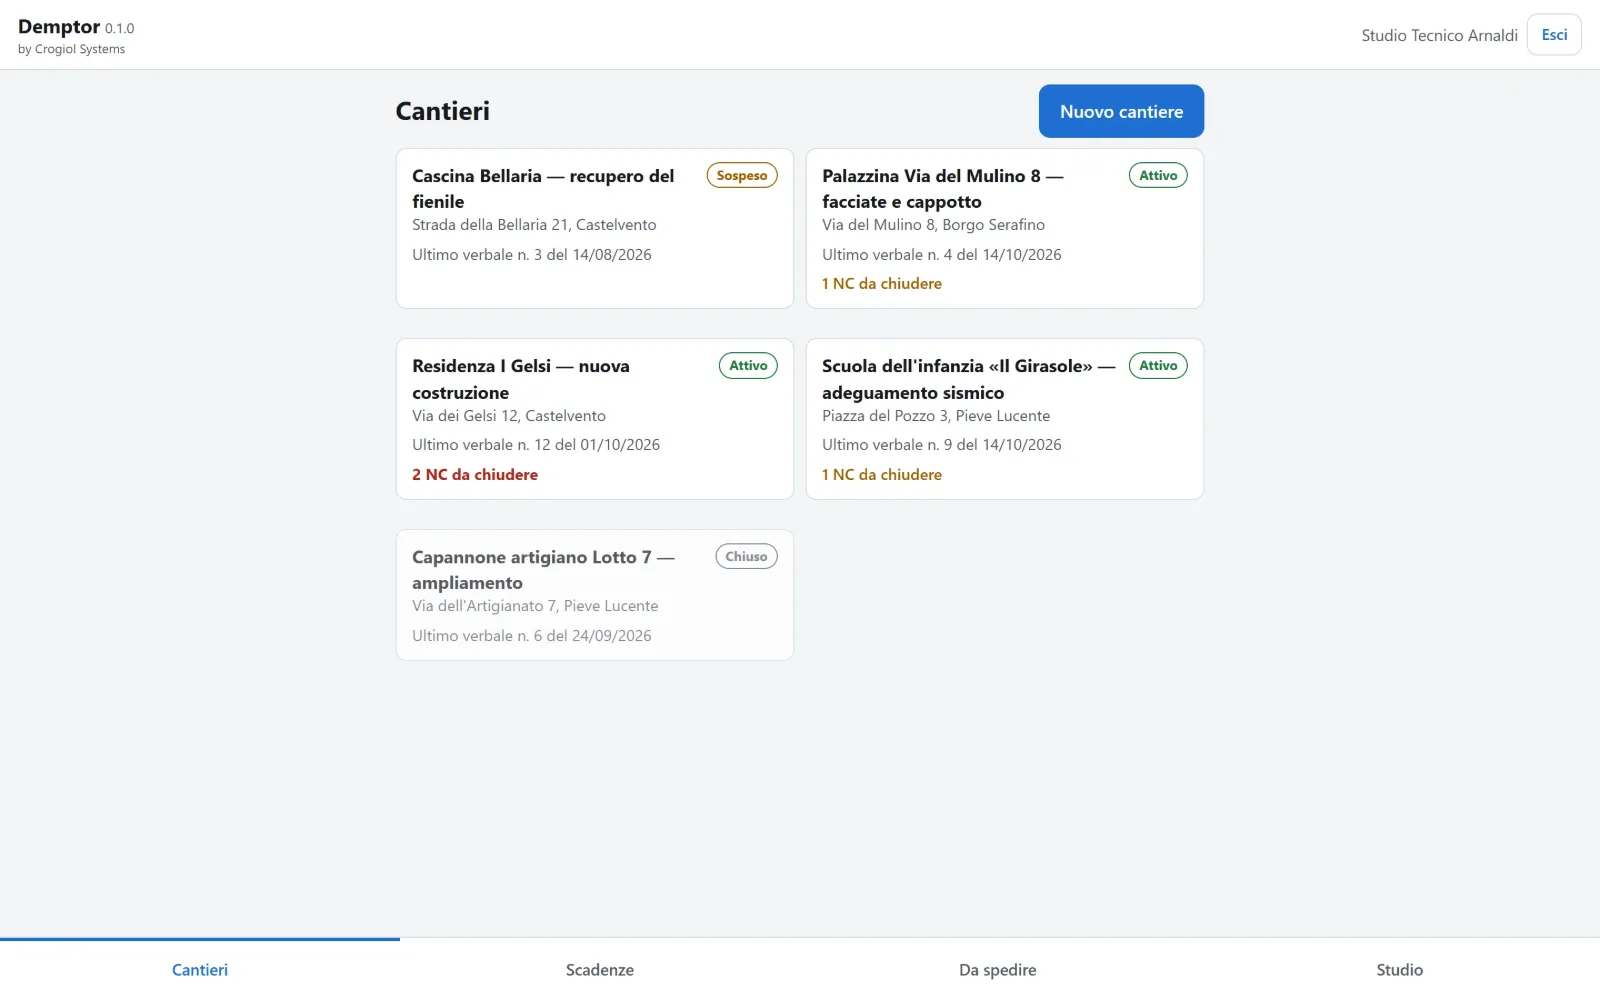Click the Demptor app title
Viewport: 1600px width, 1000px height.
click(x=59, y=27)
